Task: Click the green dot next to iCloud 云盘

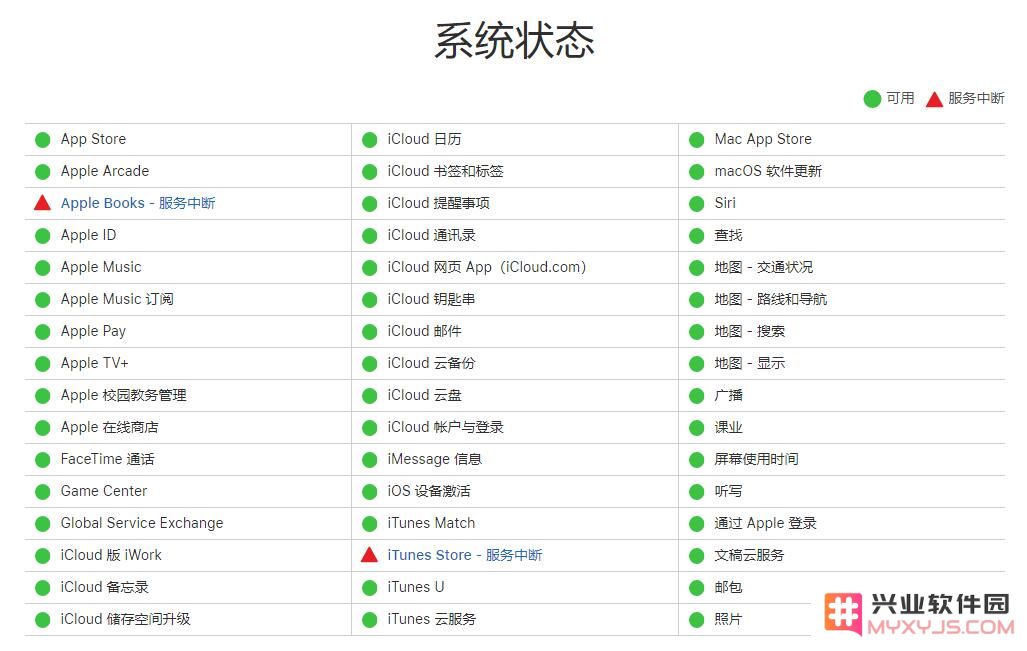Action: point(369,396)
